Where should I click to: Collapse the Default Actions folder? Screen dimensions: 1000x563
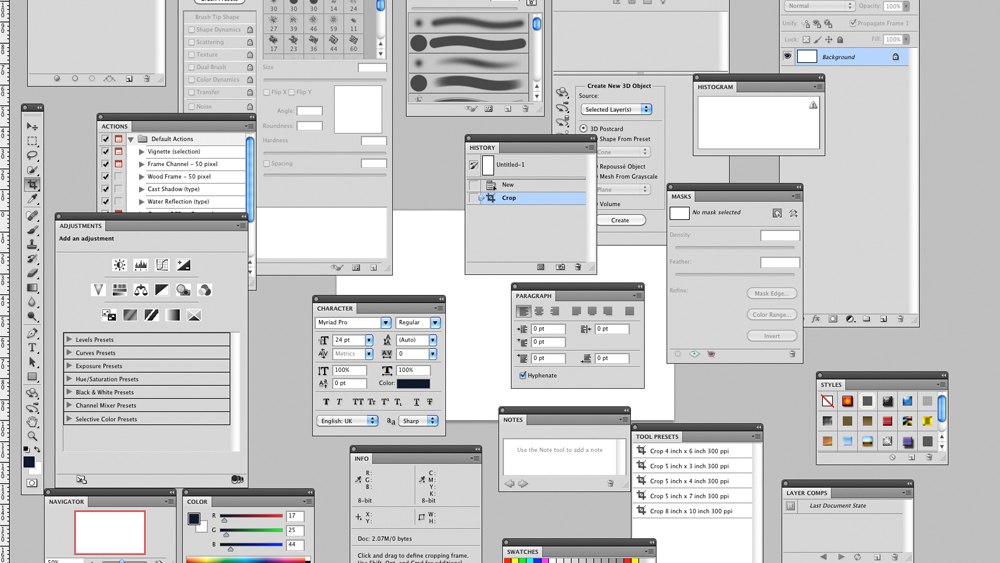tap(131, 139)
